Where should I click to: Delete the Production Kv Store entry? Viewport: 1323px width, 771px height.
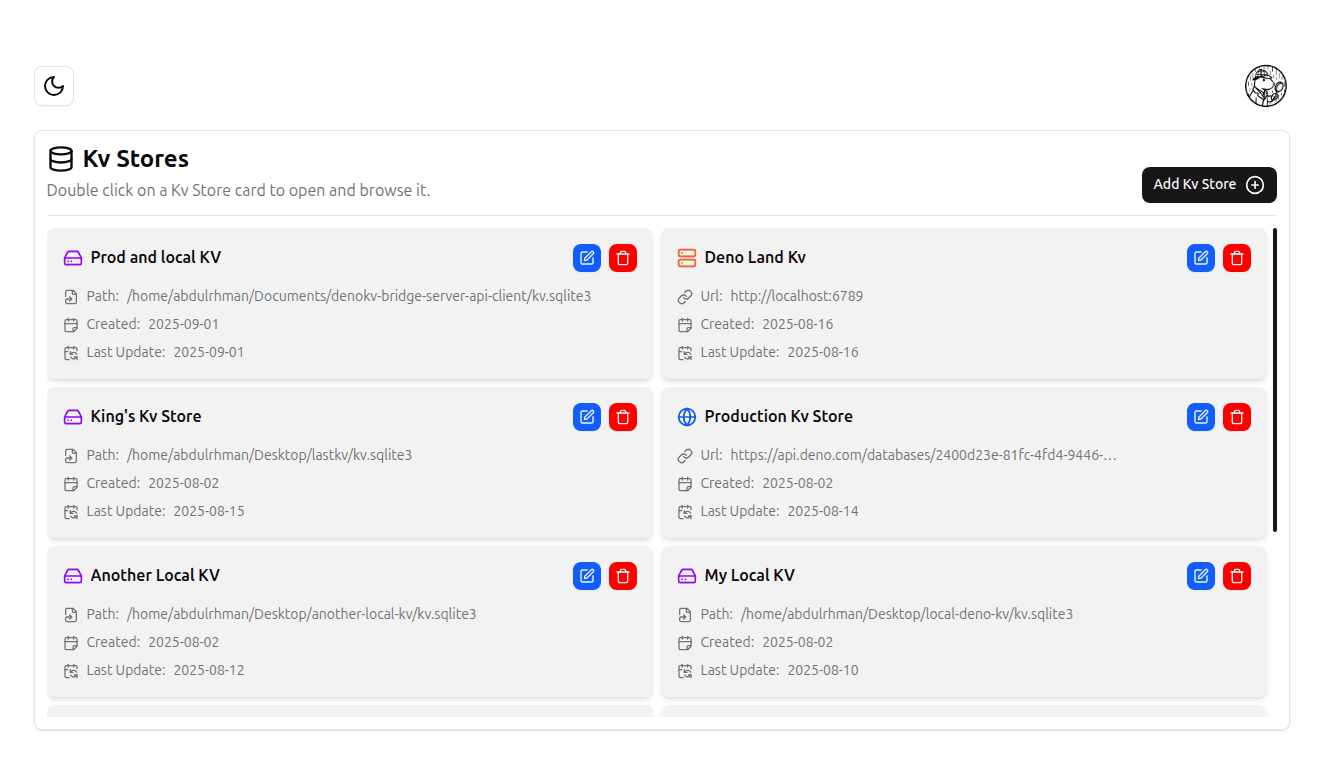[1237, 417]
